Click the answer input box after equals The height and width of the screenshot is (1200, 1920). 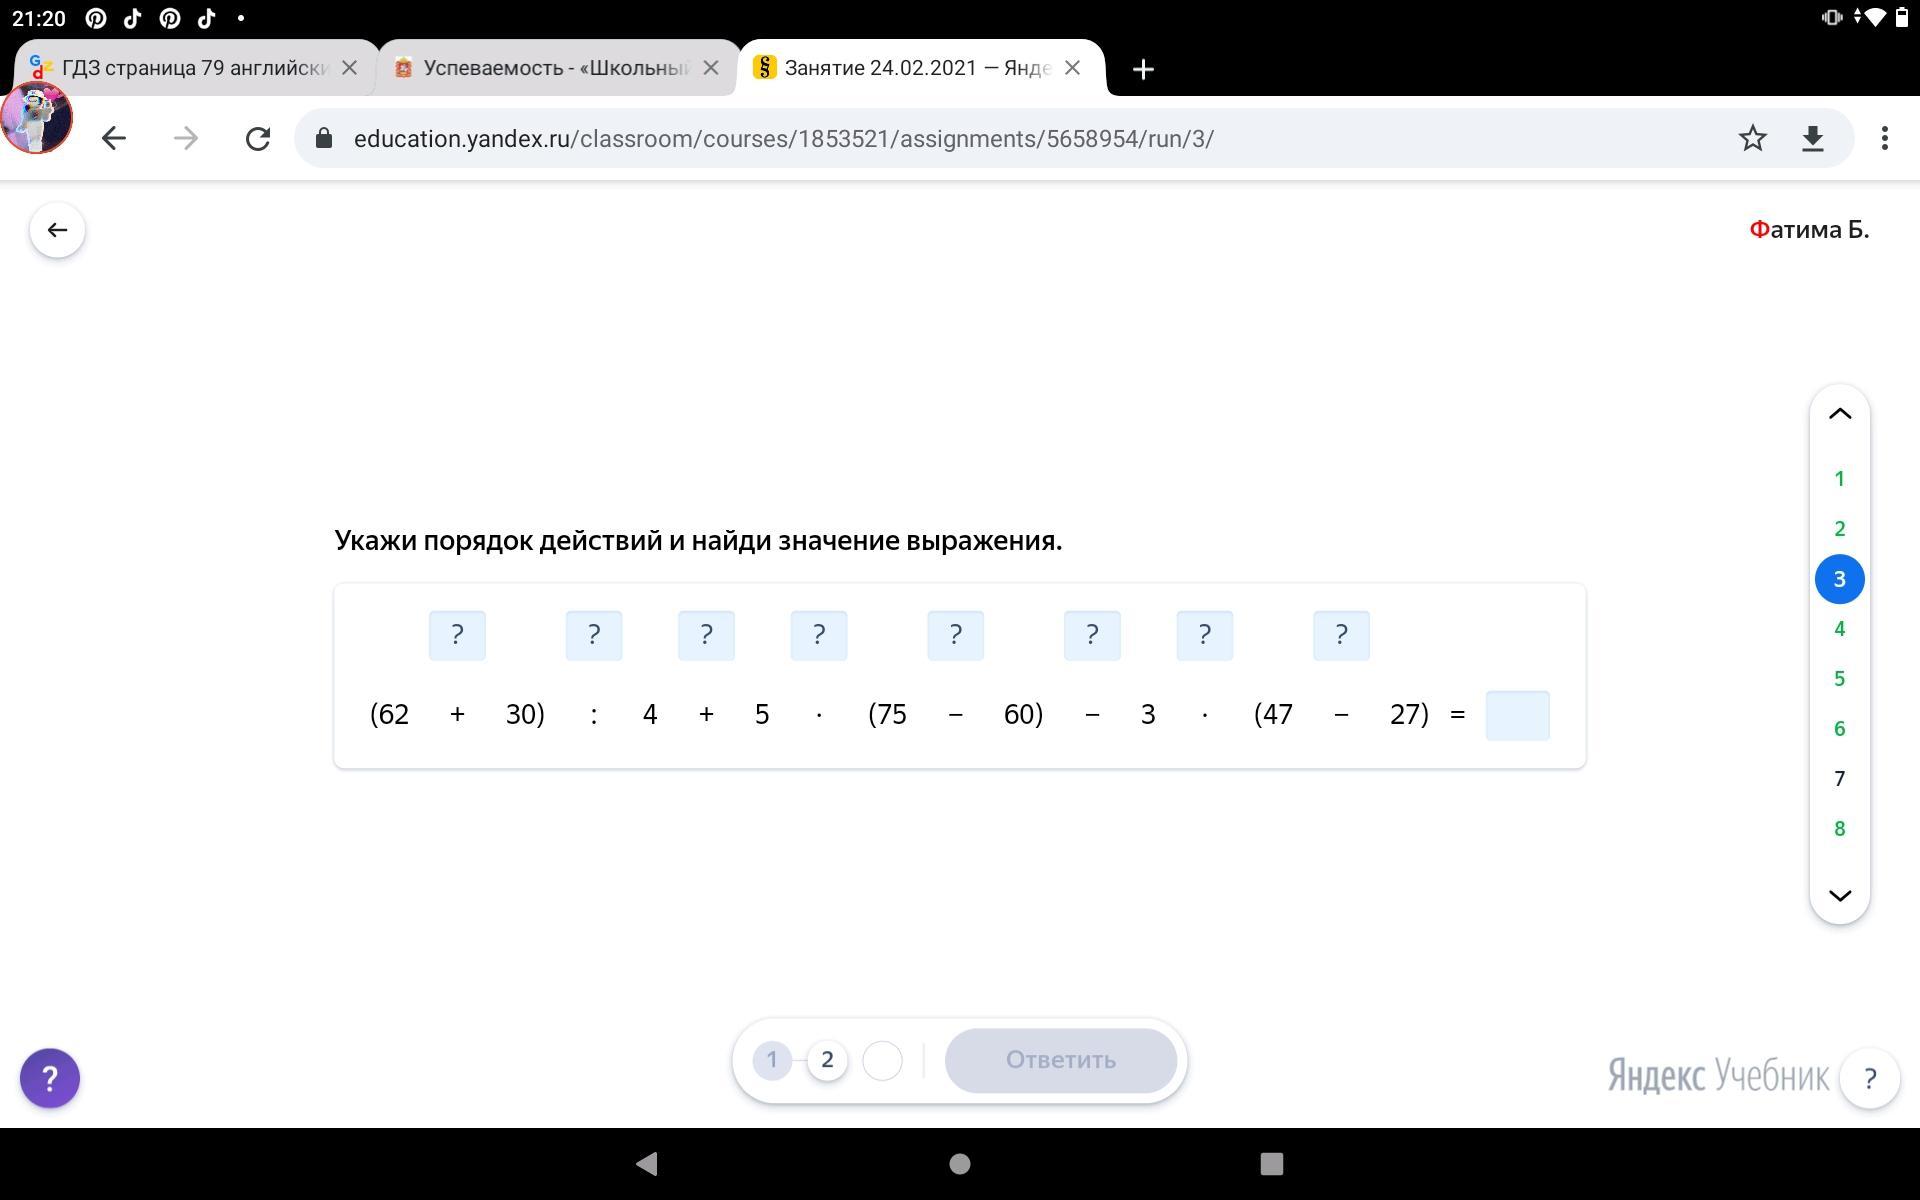[x=1517, y=715]
